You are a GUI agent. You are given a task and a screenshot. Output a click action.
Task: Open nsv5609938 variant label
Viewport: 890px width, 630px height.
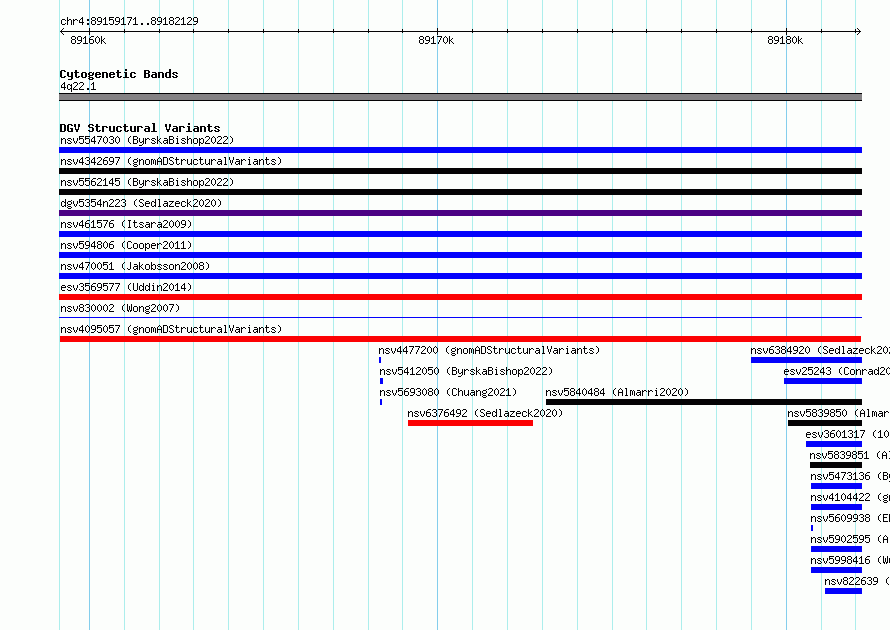850,518
